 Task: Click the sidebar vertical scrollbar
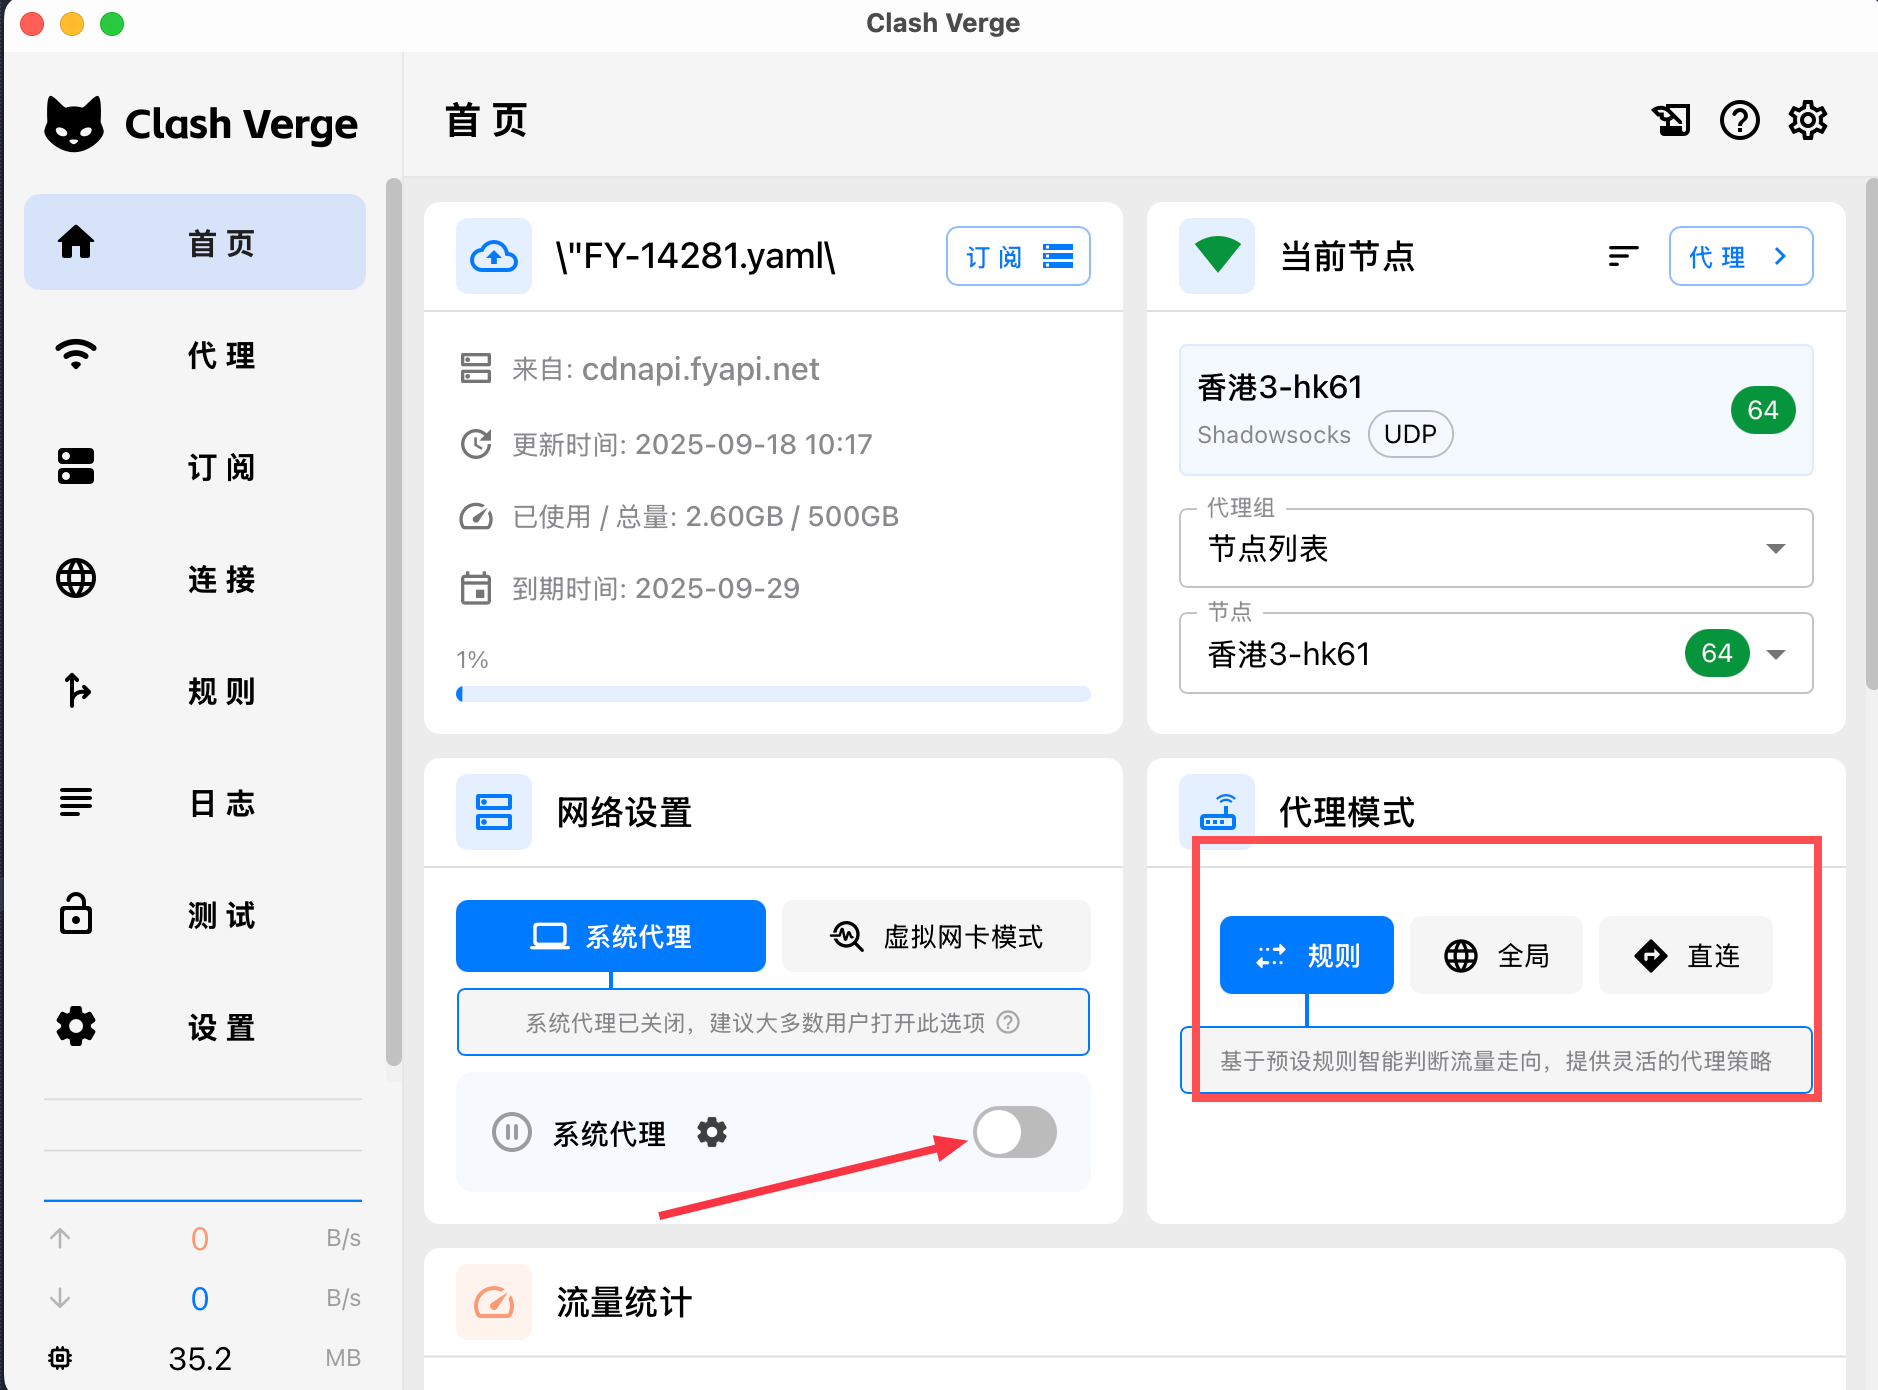click(x=393, y=622)
